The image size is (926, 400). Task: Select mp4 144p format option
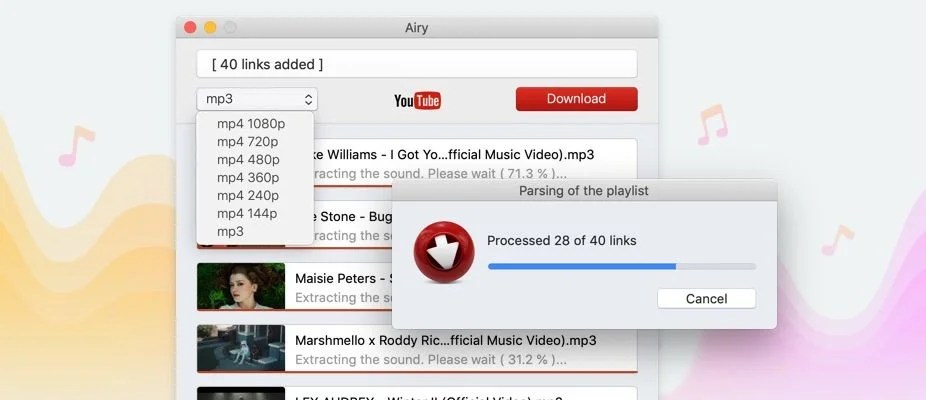click(x=247, y=213)
